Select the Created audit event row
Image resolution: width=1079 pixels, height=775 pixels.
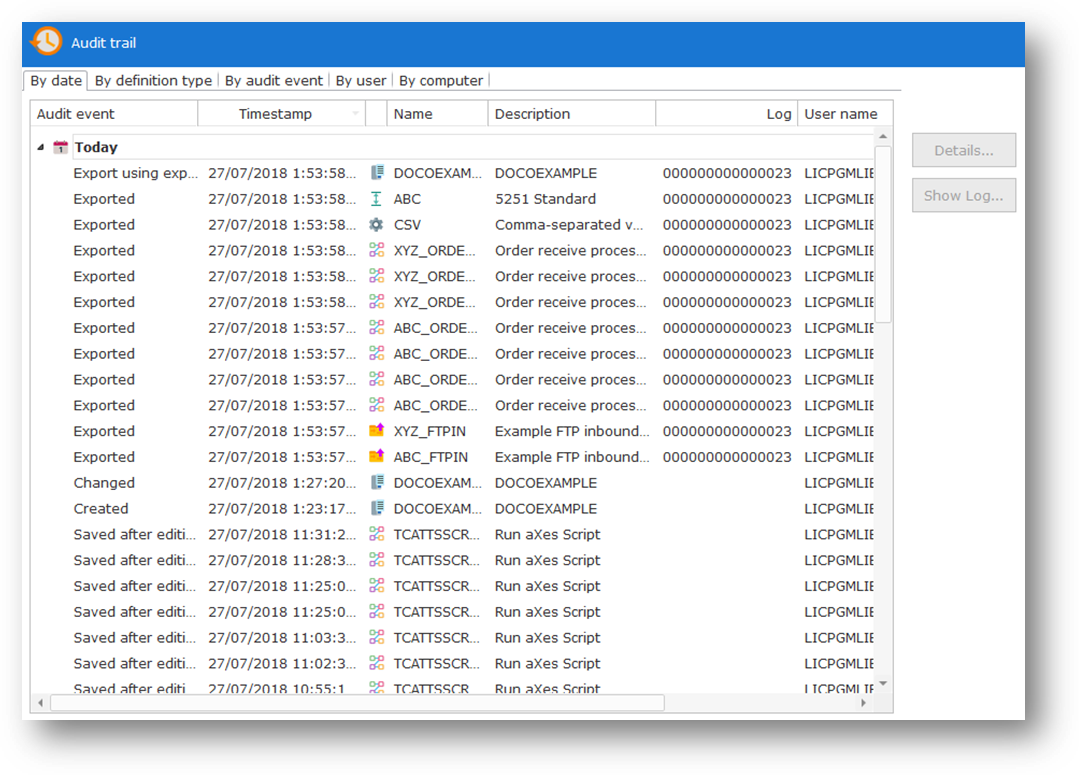pos(101,509)
